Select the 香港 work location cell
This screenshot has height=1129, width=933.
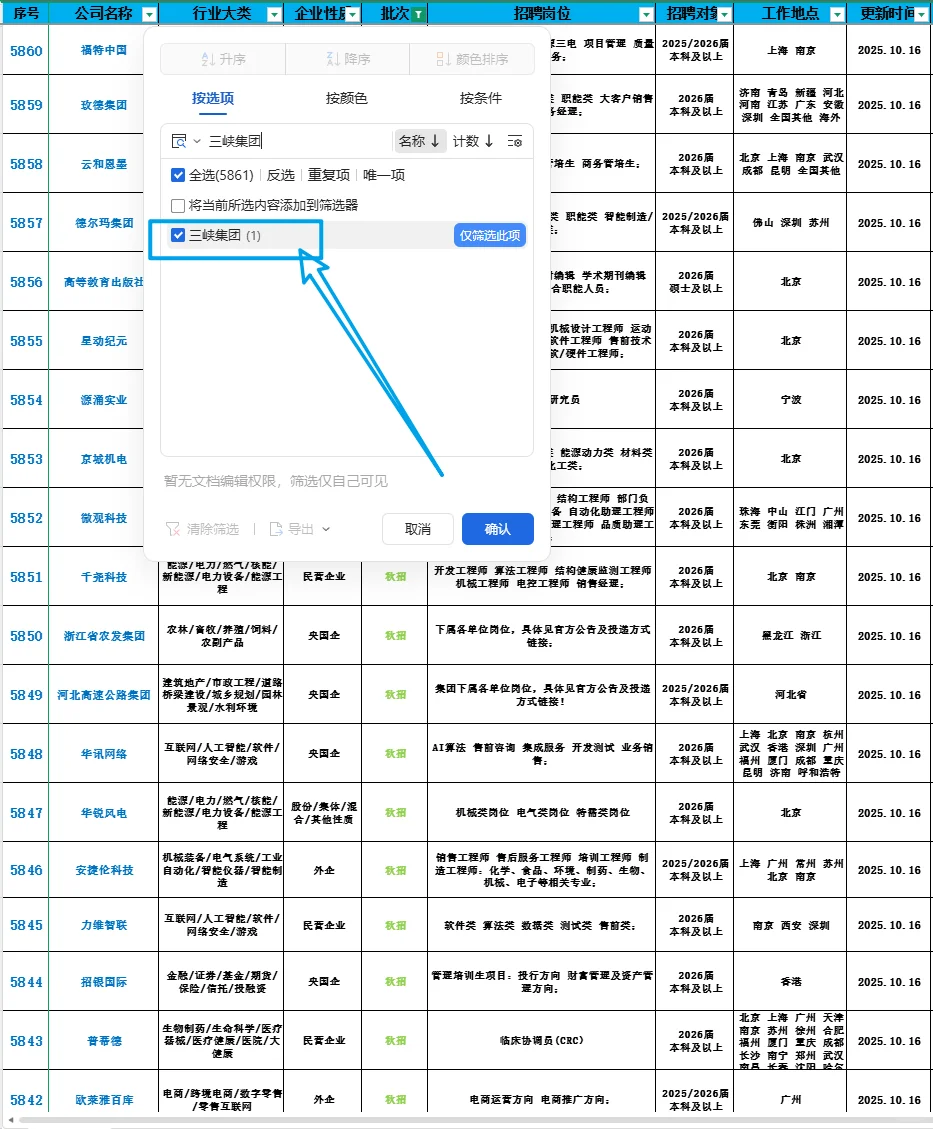click(790, 982)
